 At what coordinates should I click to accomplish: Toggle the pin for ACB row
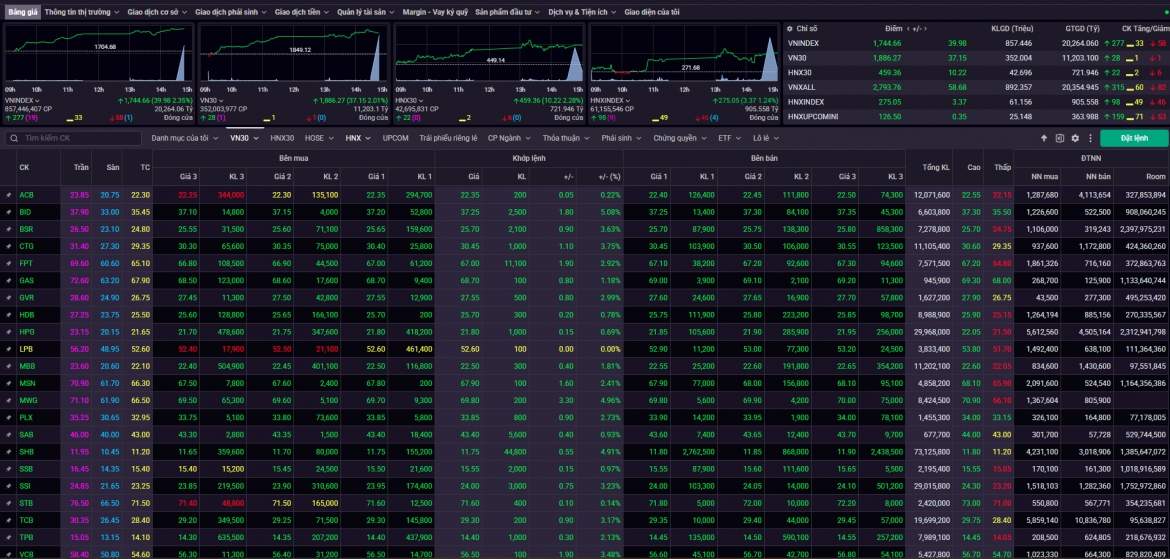tap(9, 195)
